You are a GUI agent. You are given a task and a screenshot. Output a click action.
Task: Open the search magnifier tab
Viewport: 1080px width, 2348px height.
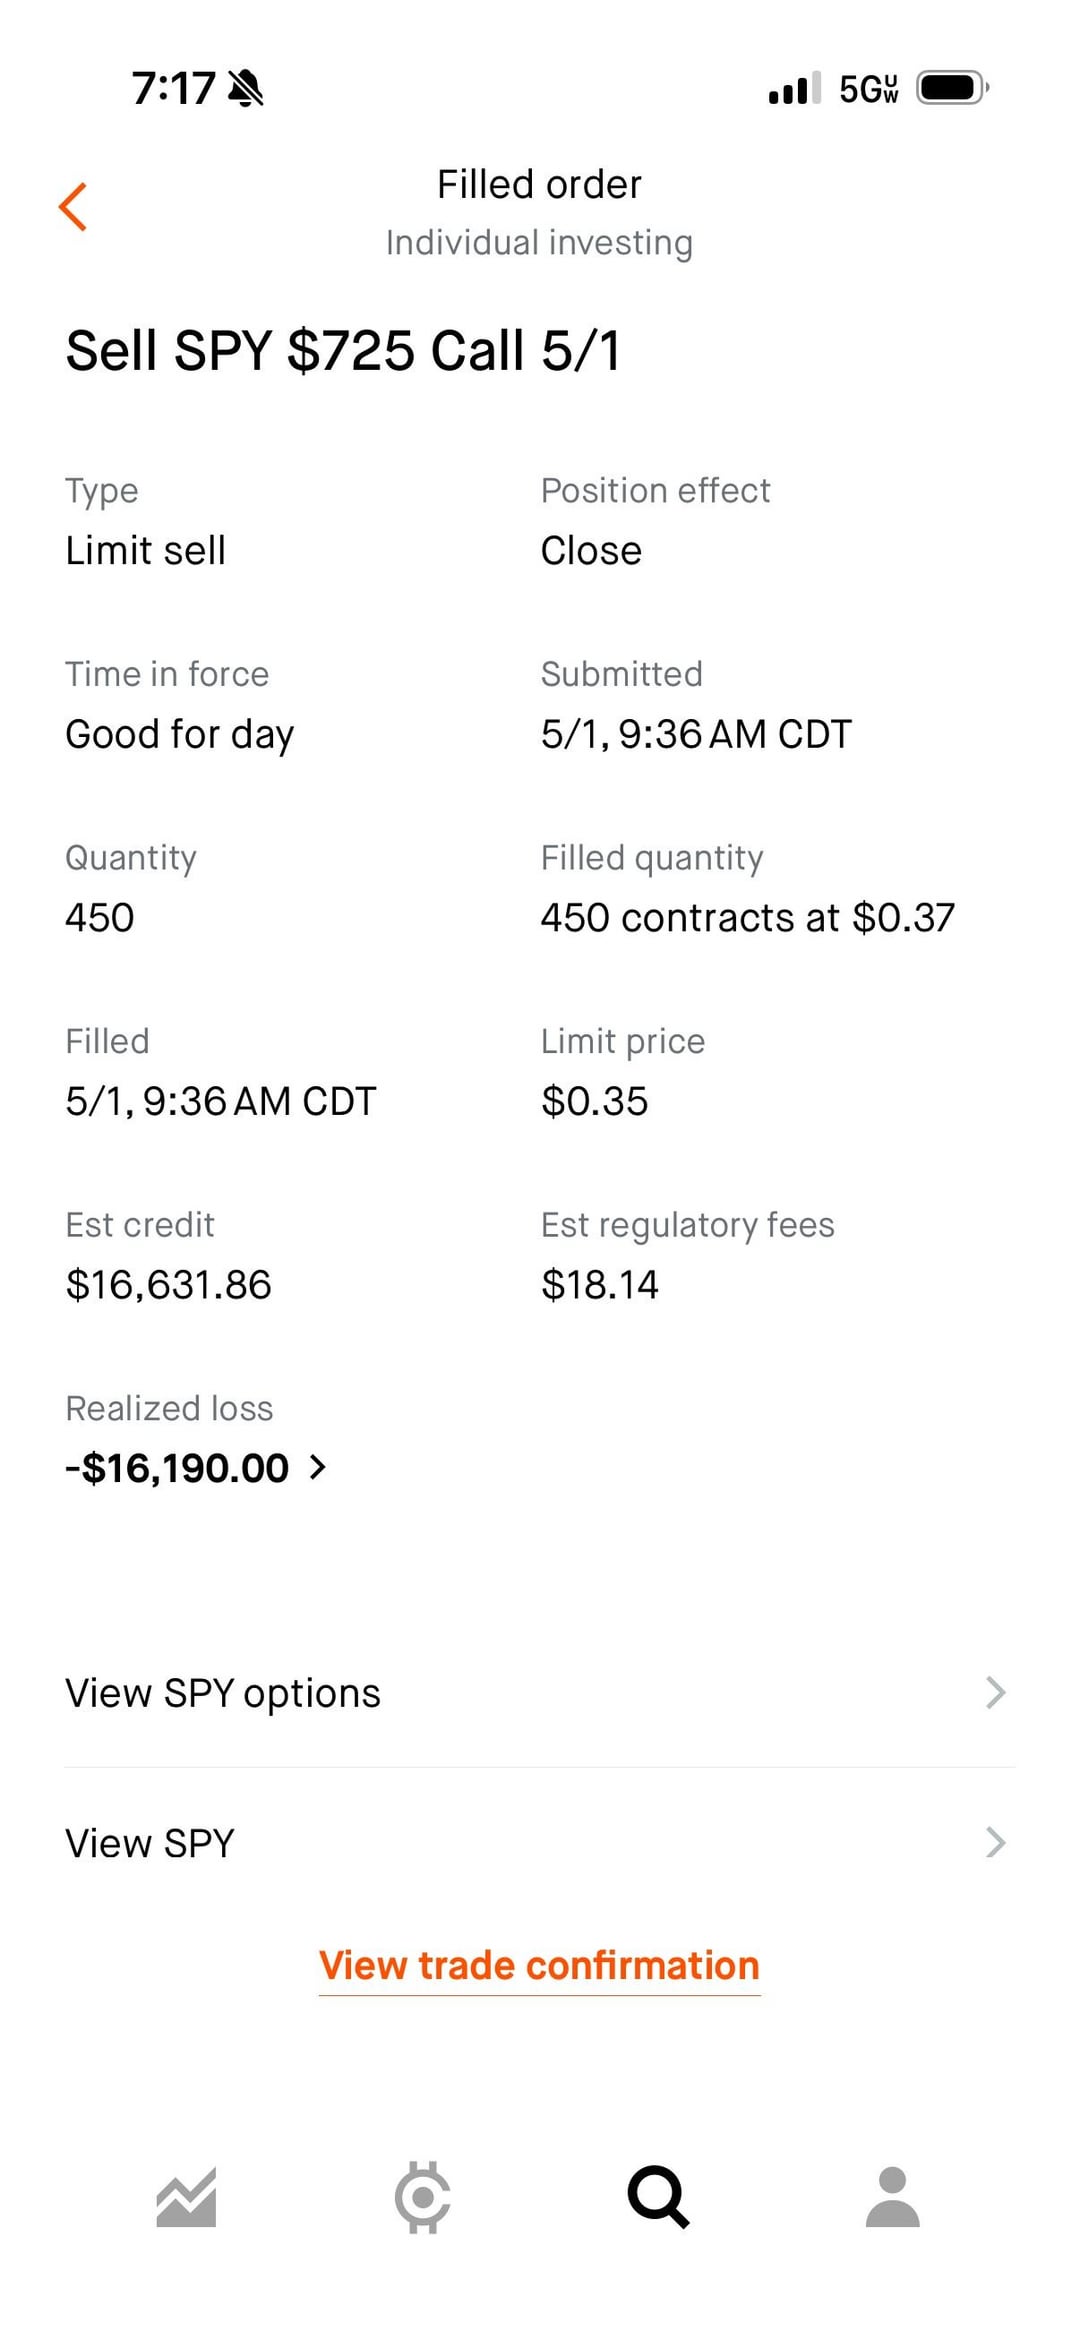pos(658,2197)
